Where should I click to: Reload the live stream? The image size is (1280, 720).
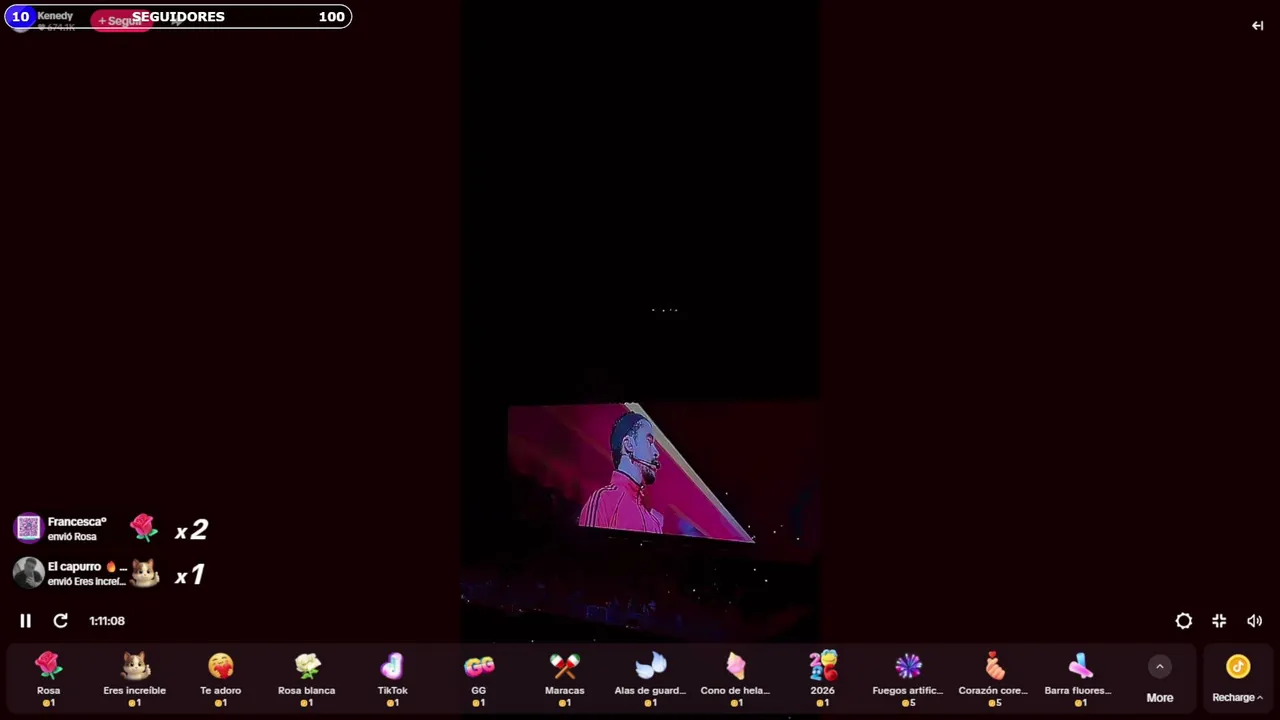[61, 621]
